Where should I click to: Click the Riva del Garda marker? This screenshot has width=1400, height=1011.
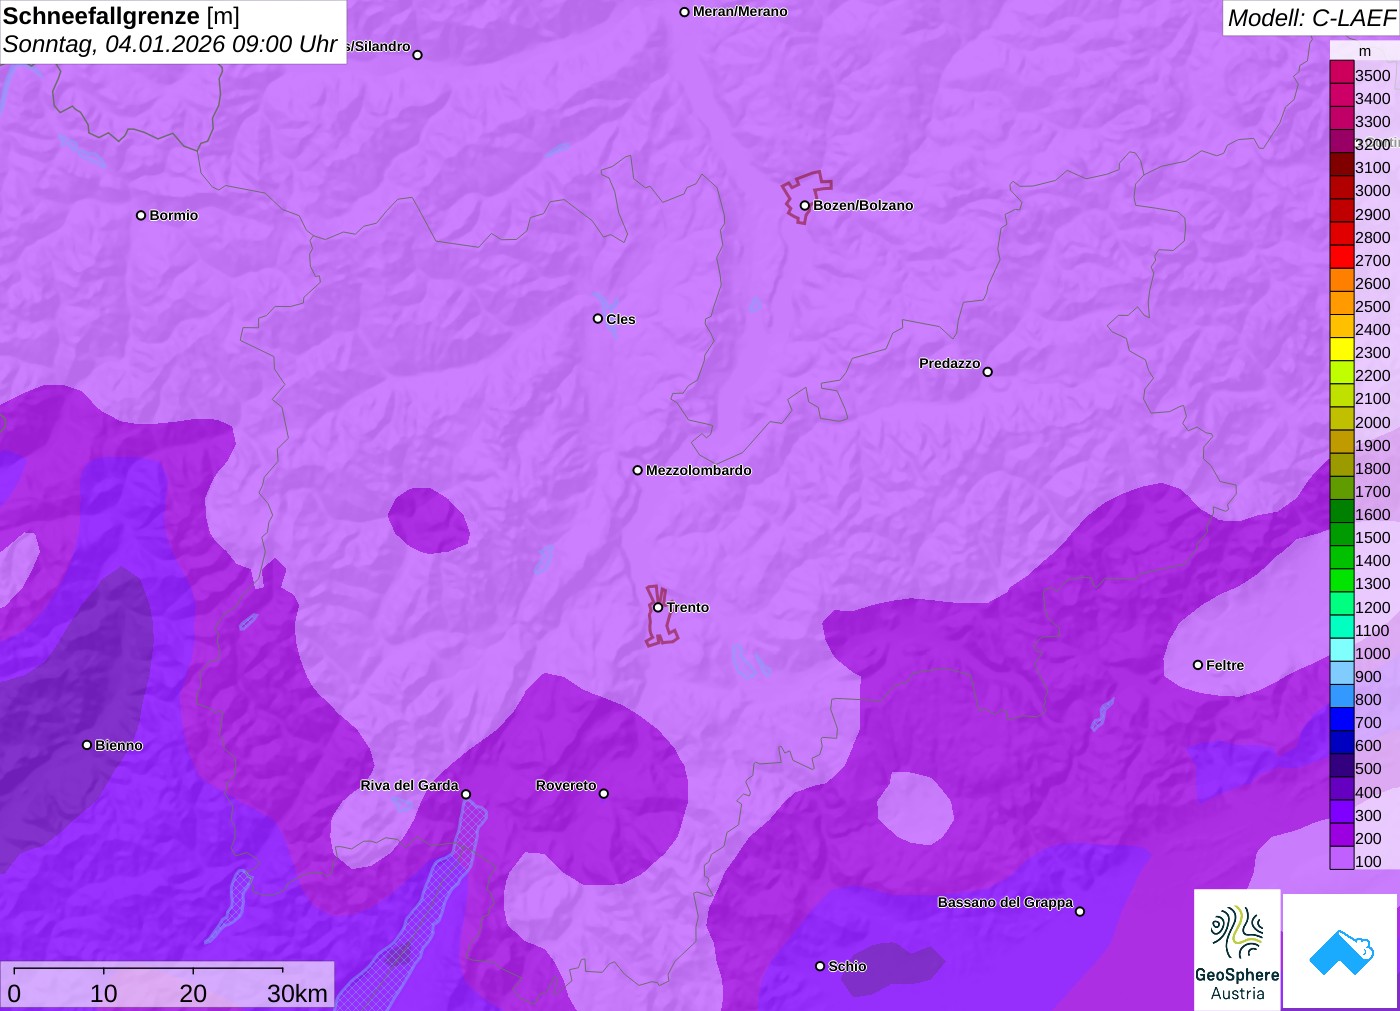[x=466, y=794]
